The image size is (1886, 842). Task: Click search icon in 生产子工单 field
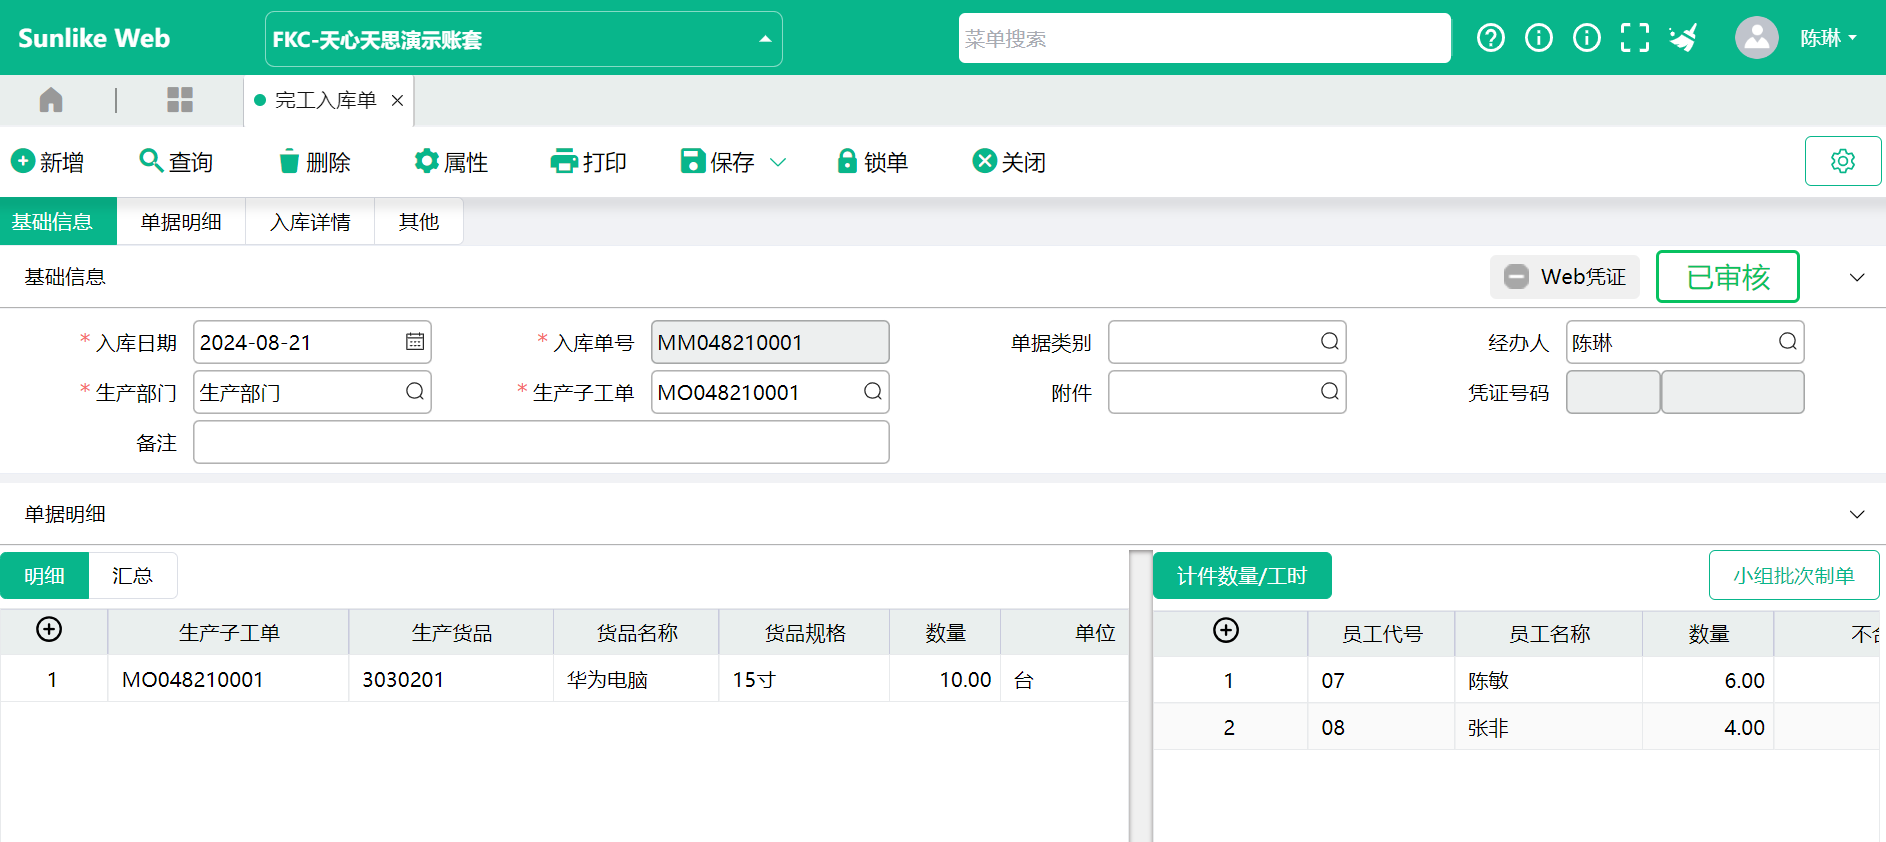872,392
